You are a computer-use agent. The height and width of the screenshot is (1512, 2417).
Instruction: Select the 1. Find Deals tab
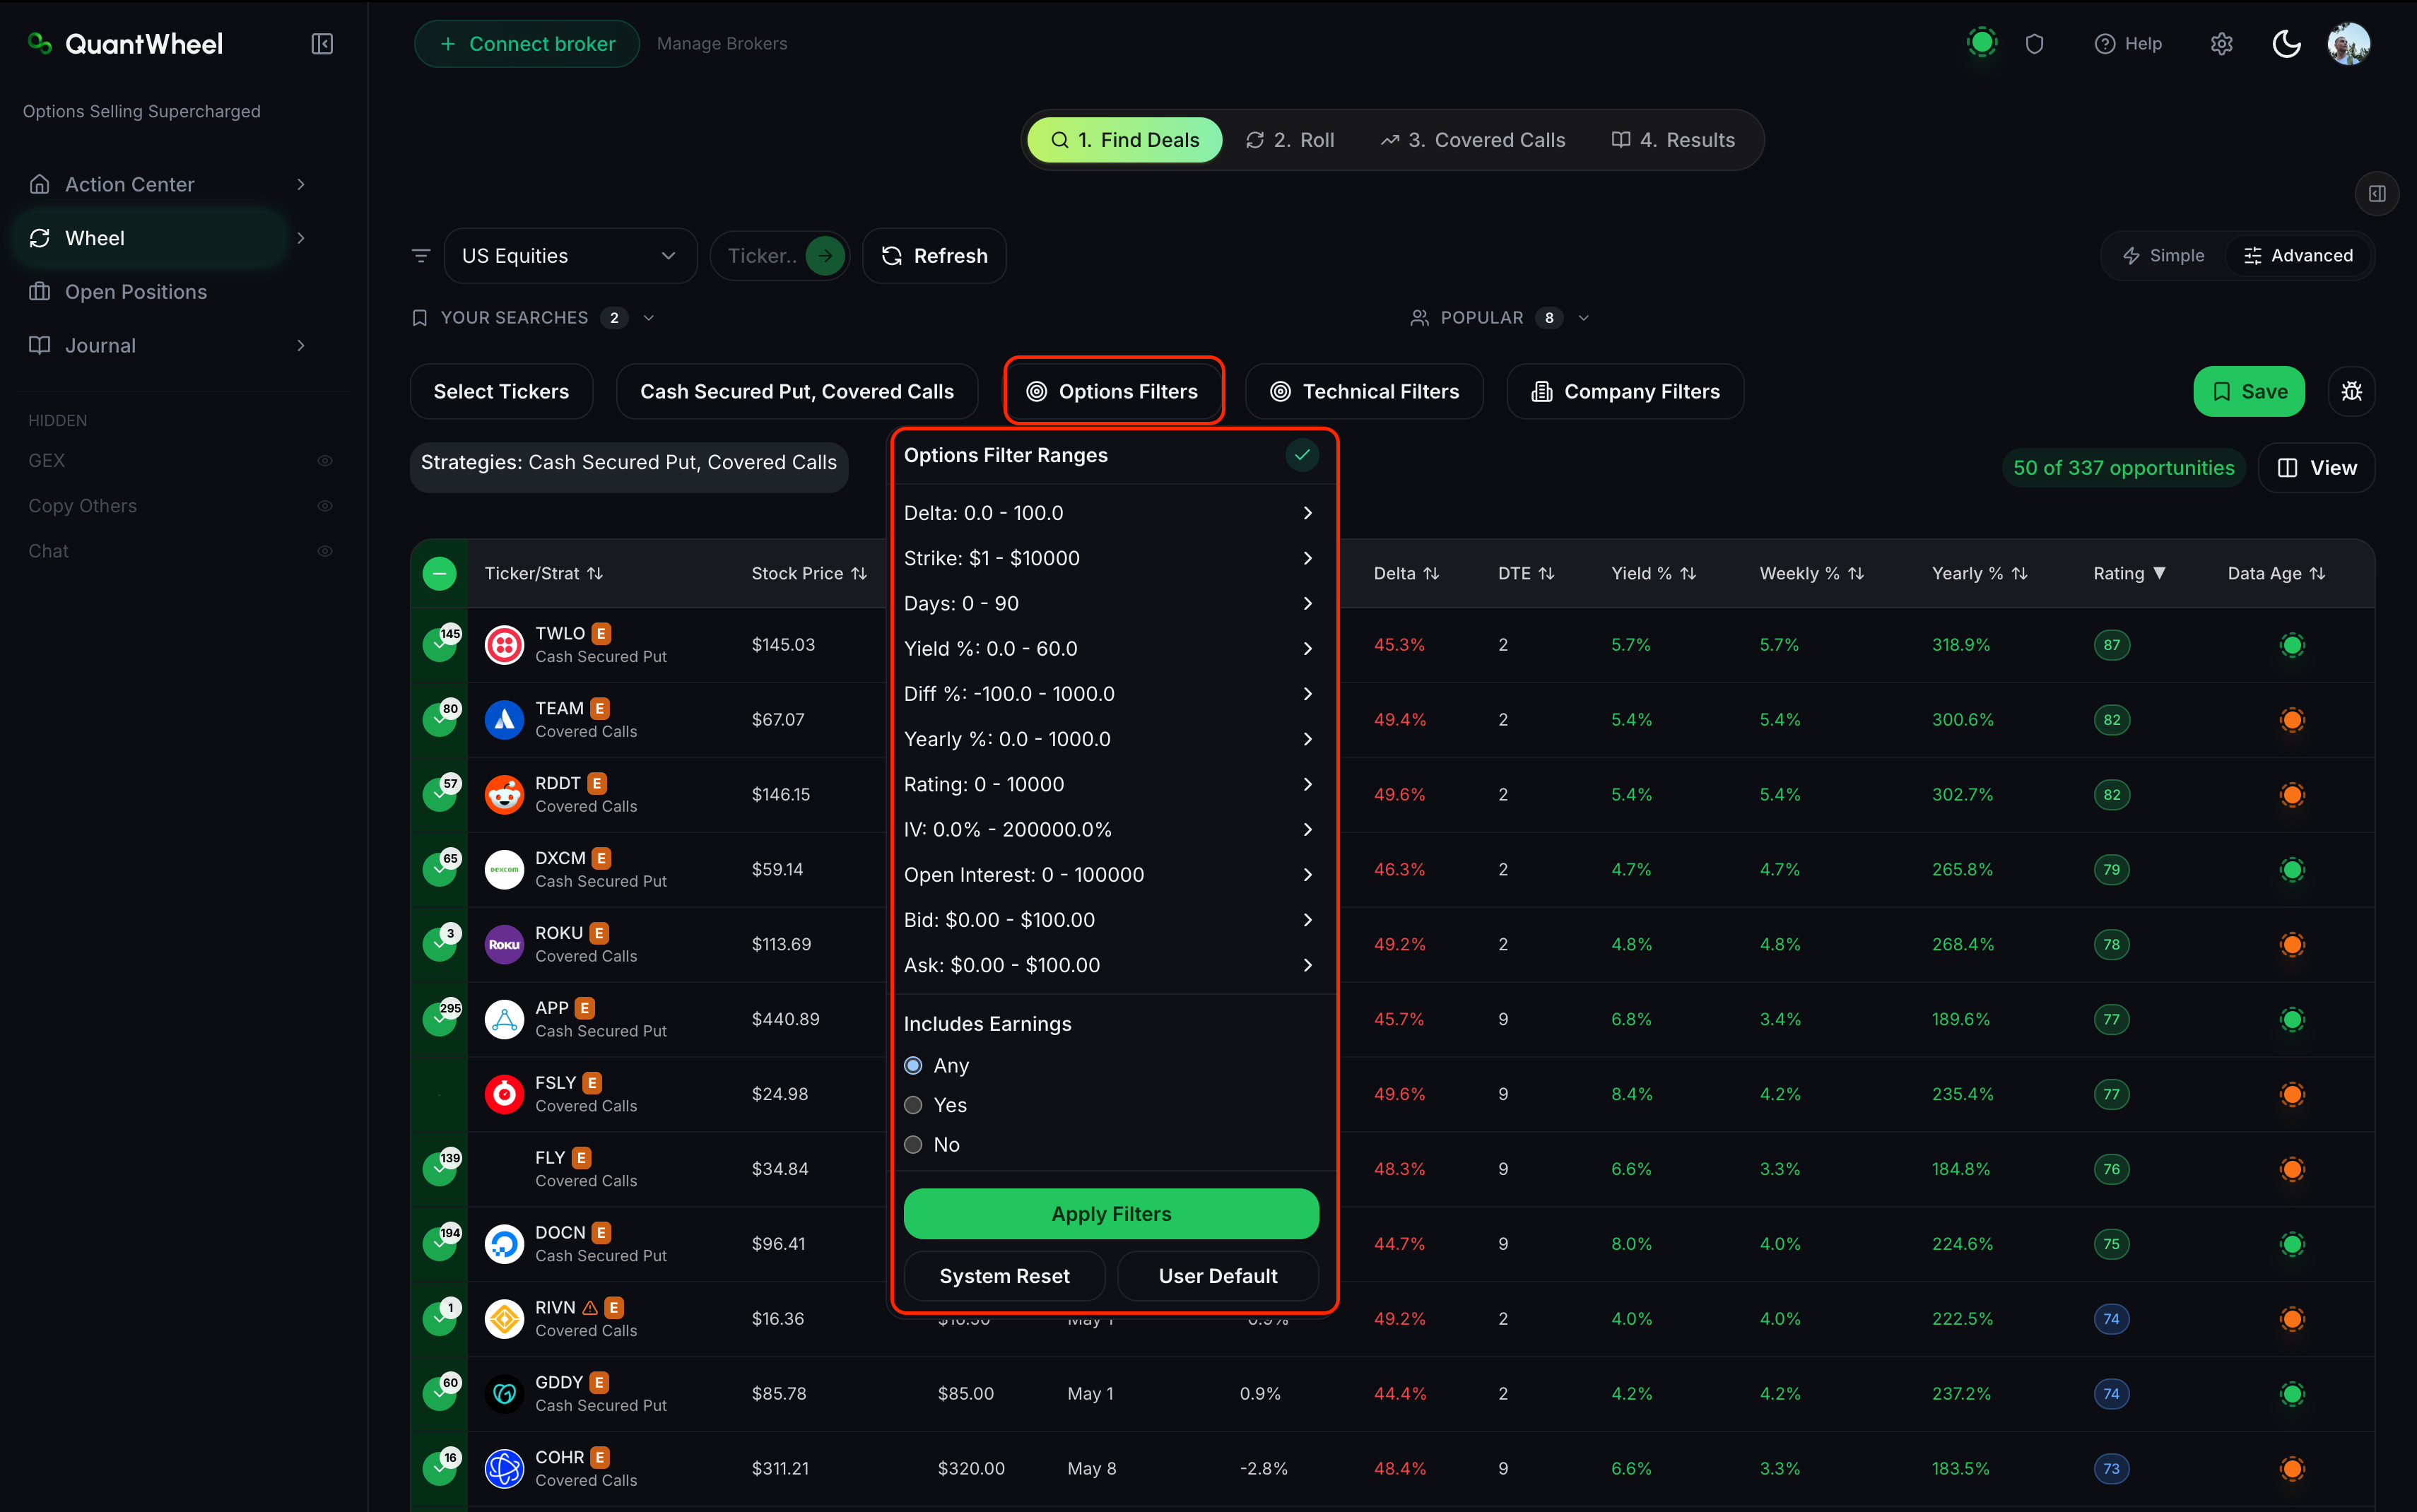[1125, 140]
